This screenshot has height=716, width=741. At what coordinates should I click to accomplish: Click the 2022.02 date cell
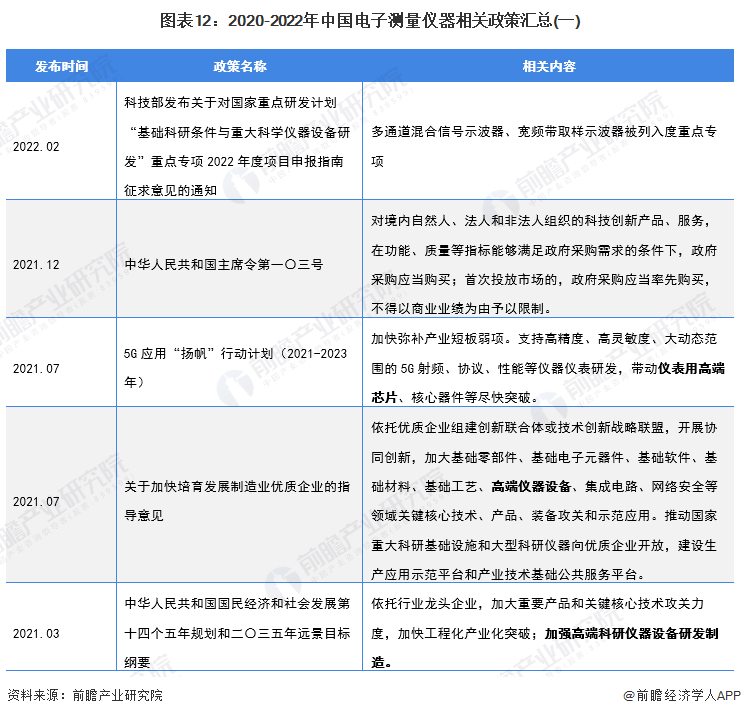[36, 146]
